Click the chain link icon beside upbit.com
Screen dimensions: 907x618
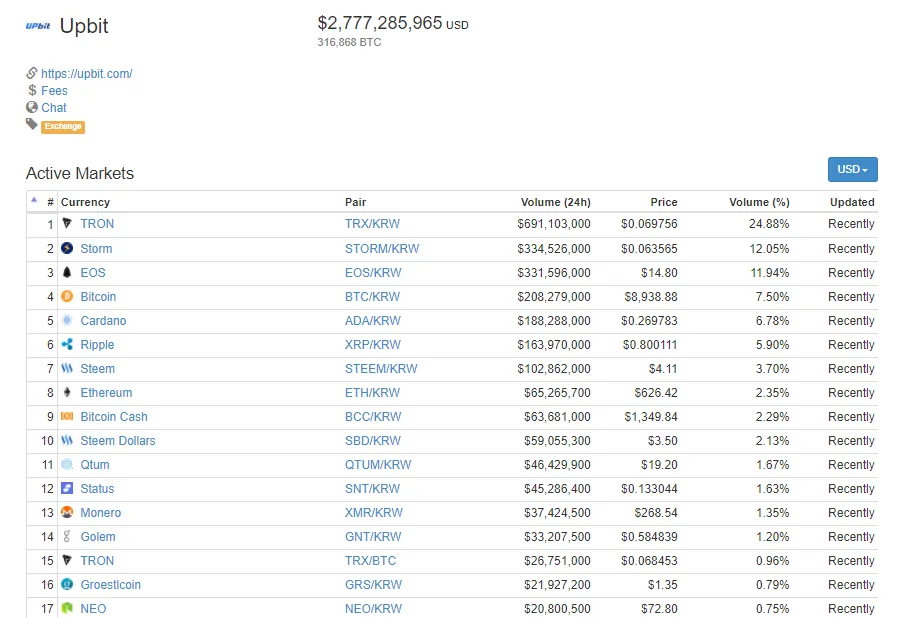click(32, 73)
